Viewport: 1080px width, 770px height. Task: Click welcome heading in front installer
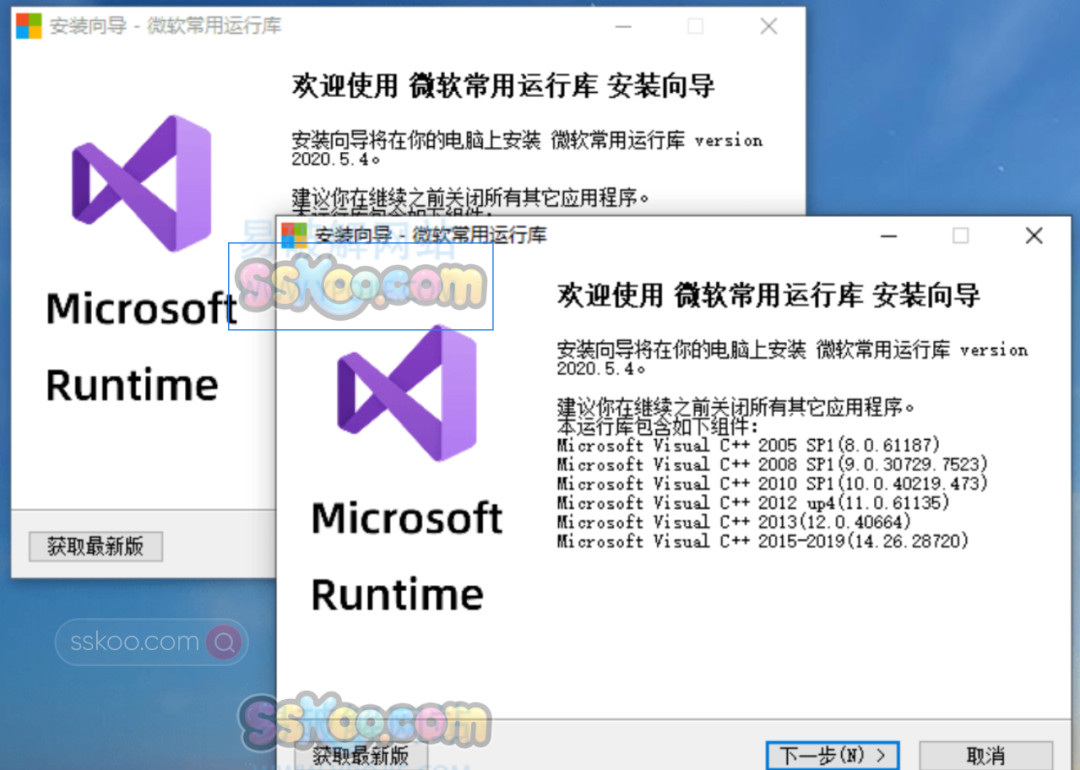(768, 295)
